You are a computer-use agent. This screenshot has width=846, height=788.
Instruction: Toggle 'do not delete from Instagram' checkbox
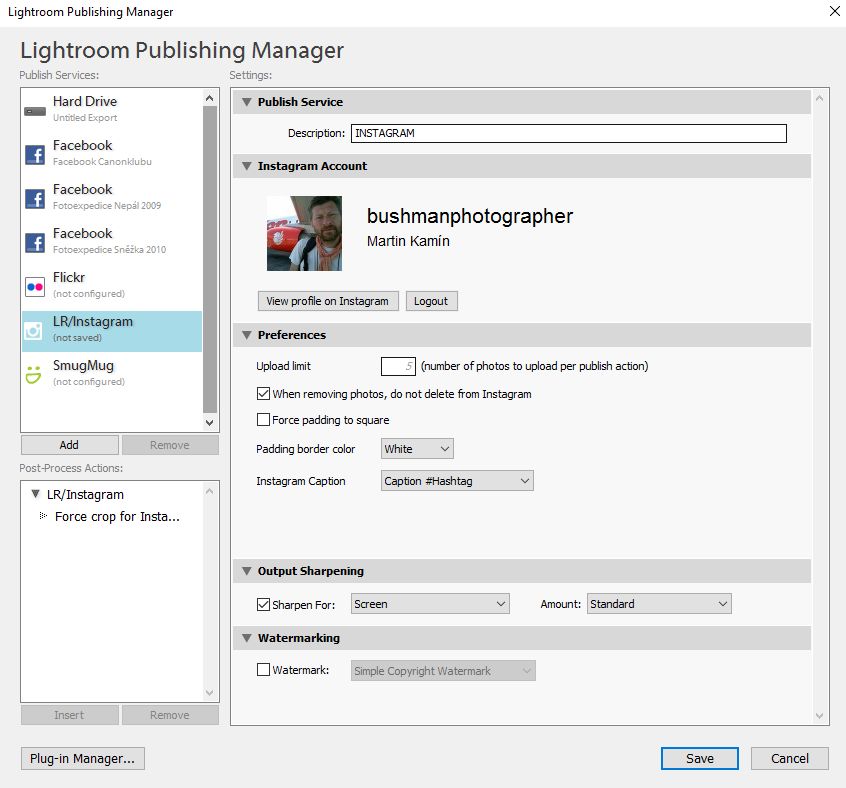(x=263, y=394)
